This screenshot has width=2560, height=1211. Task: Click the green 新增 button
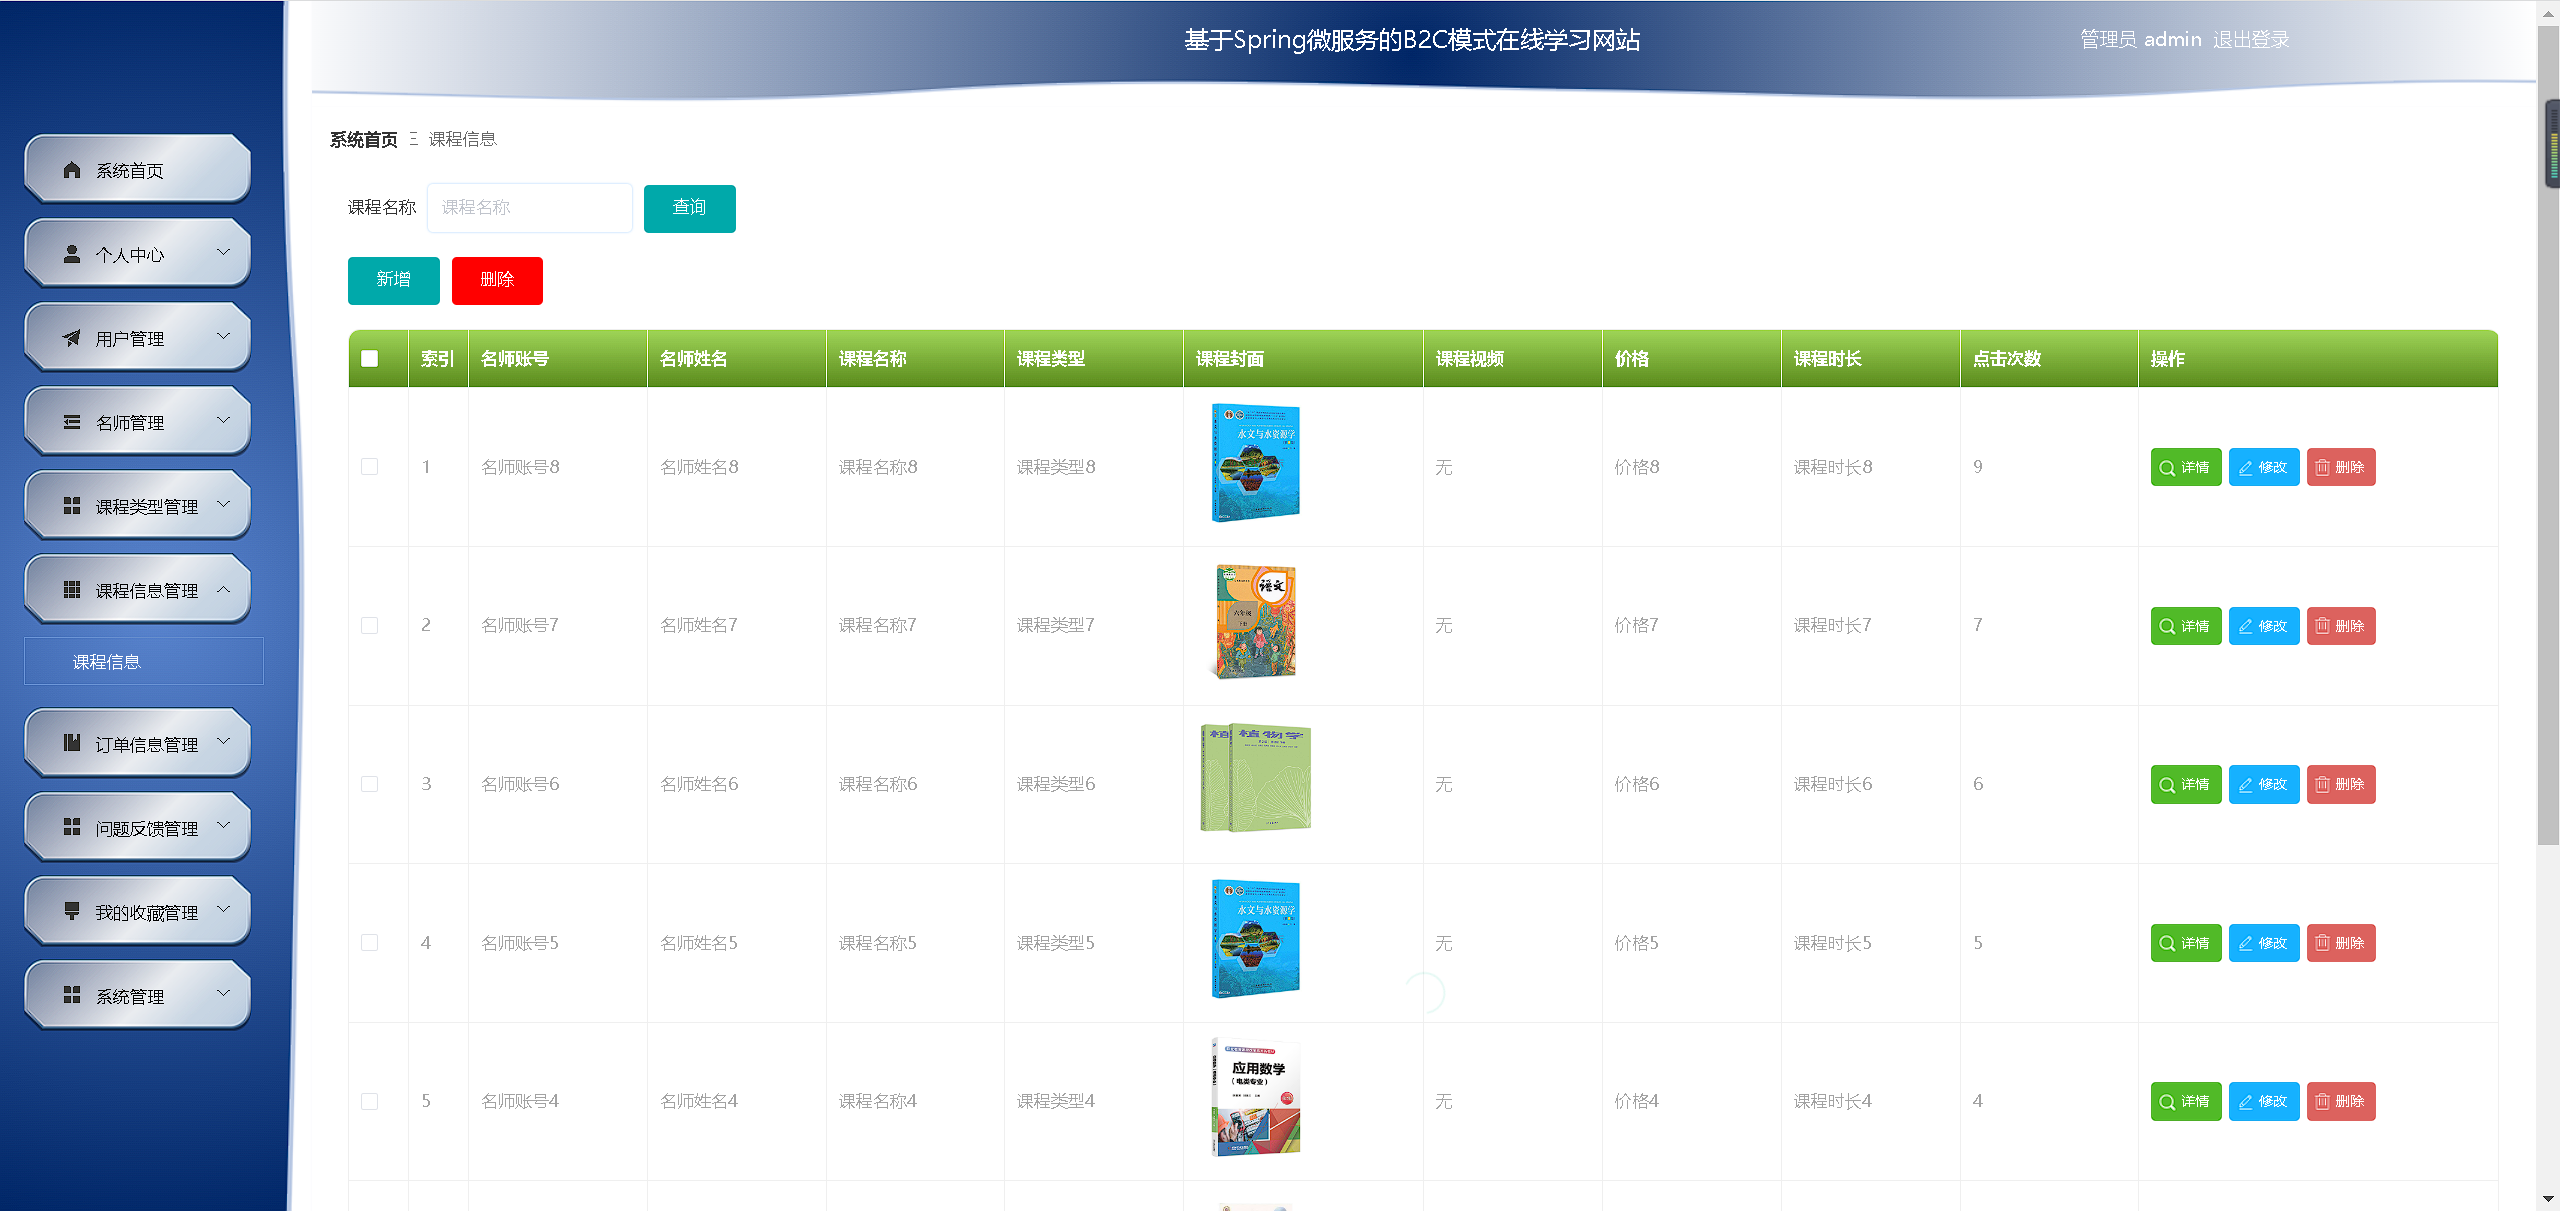pyautogui.click(x=393, y=280)
